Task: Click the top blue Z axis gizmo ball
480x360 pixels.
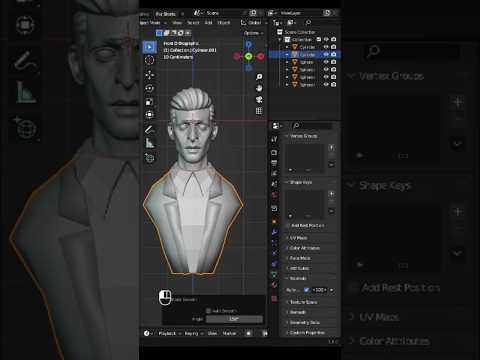Action: (x=248, y=45)
